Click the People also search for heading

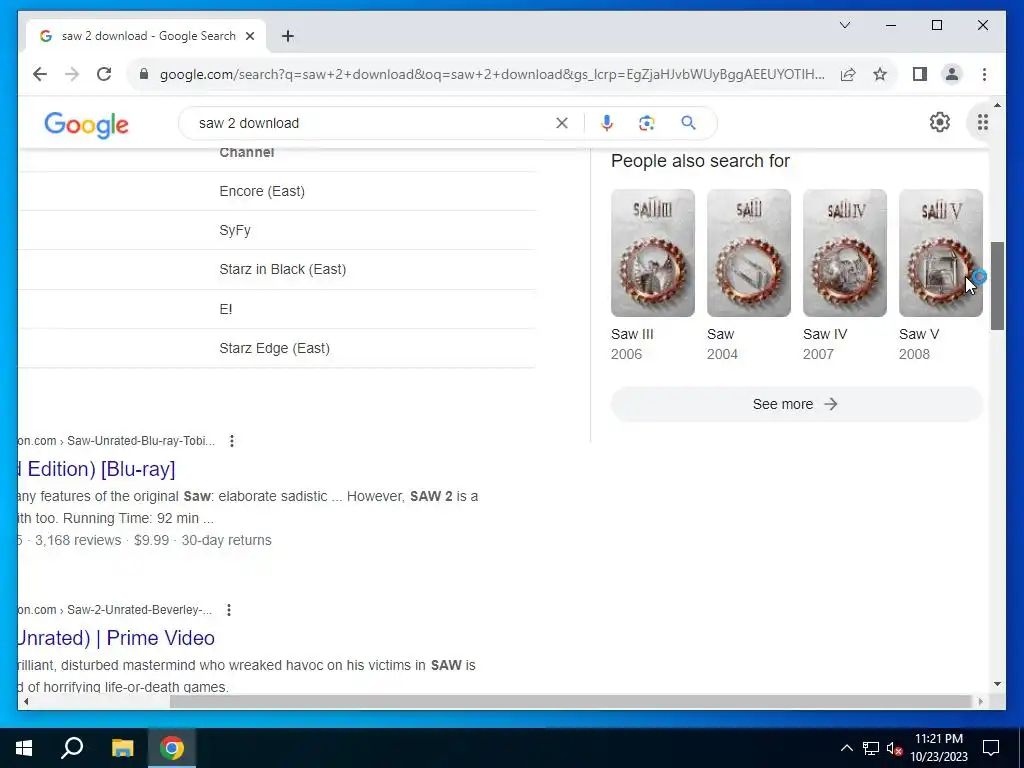tap(700, 161)
